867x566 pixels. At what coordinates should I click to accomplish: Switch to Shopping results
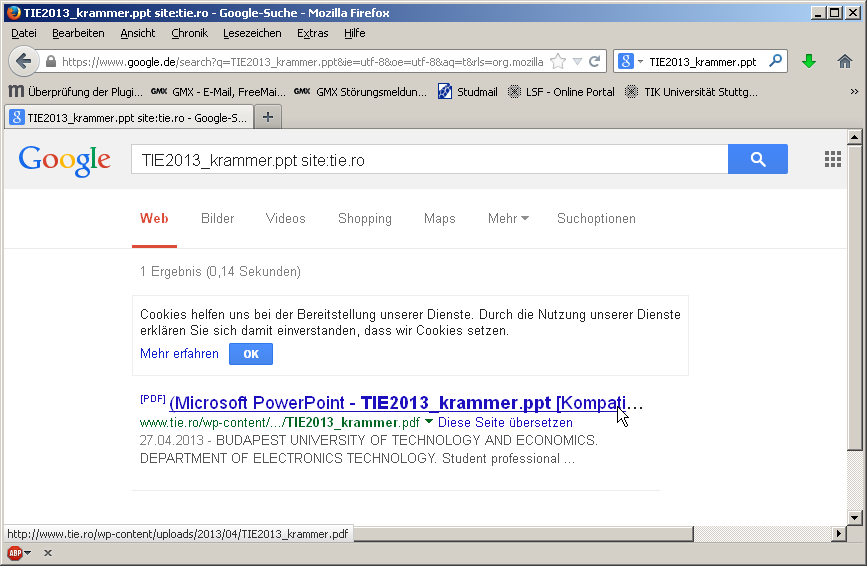(364, 219)
